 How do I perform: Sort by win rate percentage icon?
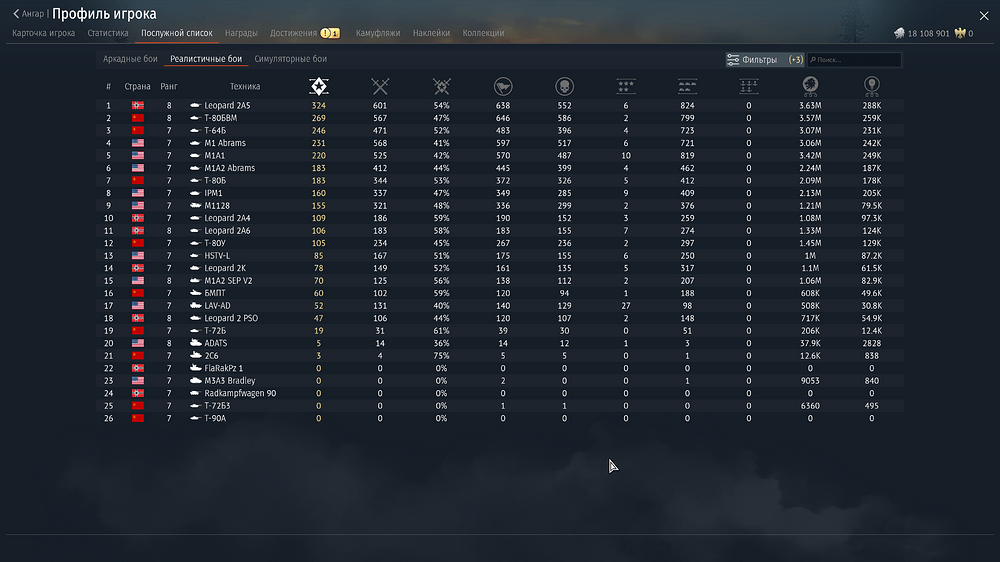click(x=441, y=86)
